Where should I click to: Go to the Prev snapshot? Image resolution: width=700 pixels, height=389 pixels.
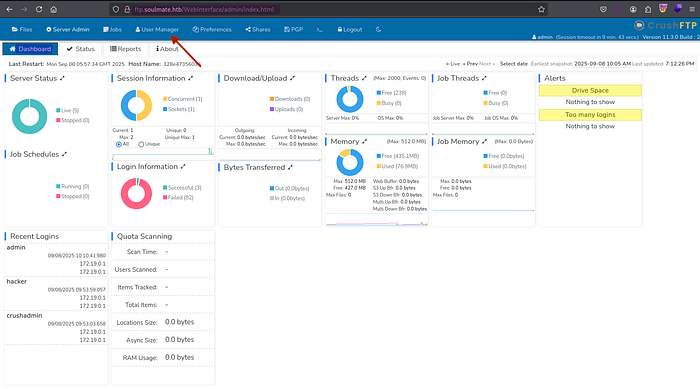[x=471, y=64]
